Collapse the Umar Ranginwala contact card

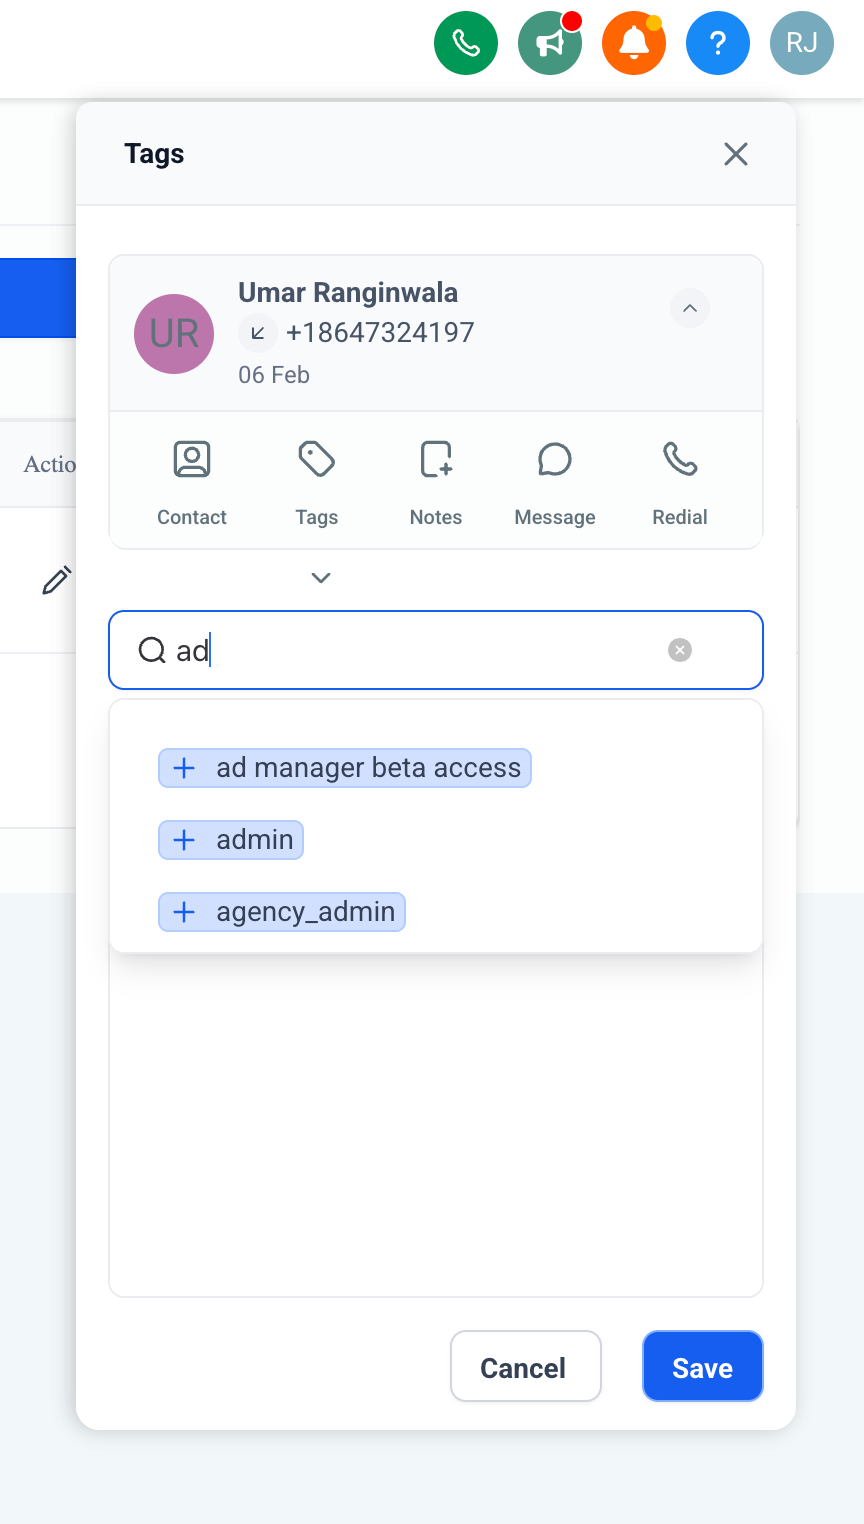[x=690, y=308]
